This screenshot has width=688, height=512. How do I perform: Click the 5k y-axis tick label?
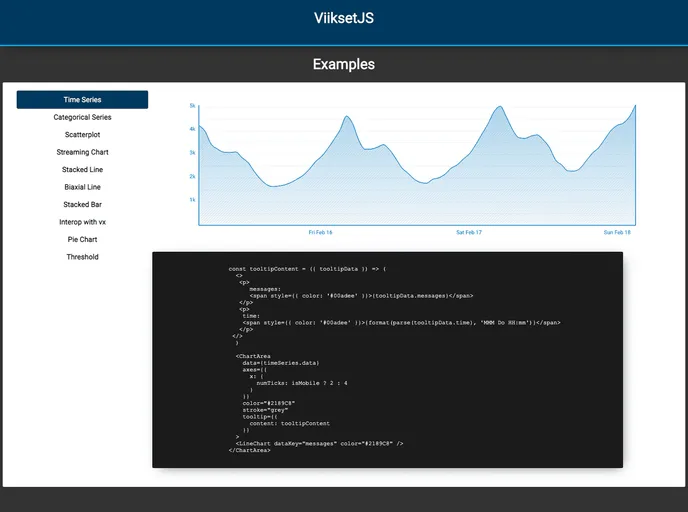[192, 106]
